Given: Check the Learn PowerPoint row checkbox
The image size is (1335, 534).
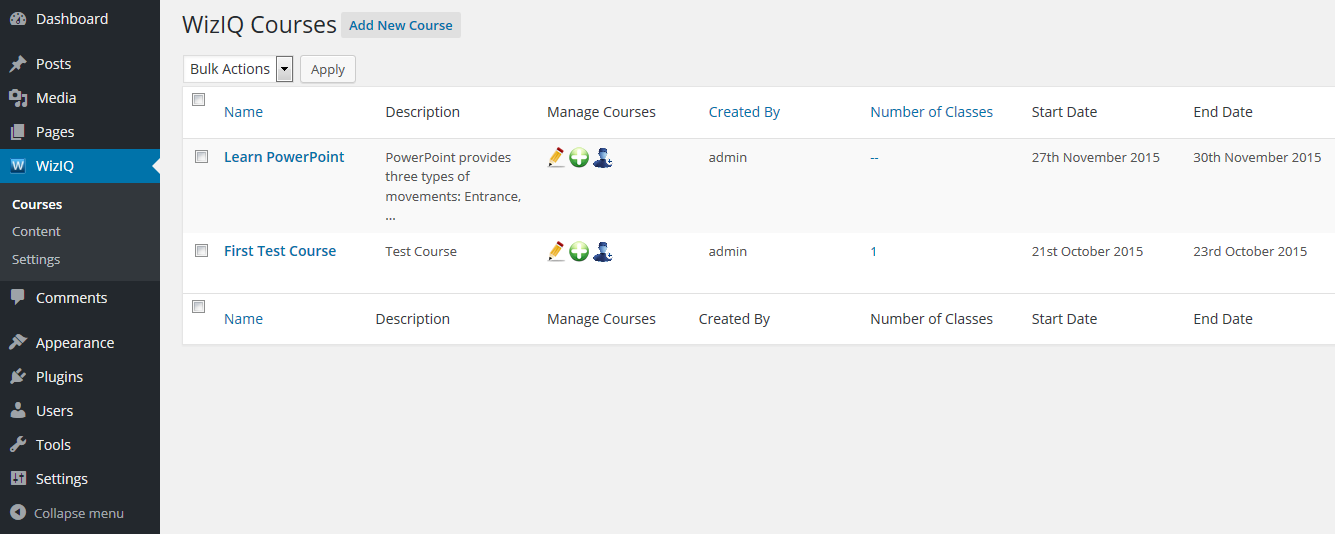Looking at the screenshot, I should 201,157.
